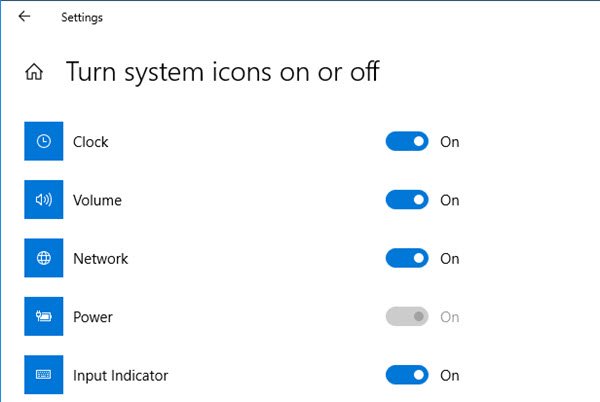The width and height of the screenshot is (600, 402).
Task: Click the greyed-out Power toggle
Action: pos(407,317)
